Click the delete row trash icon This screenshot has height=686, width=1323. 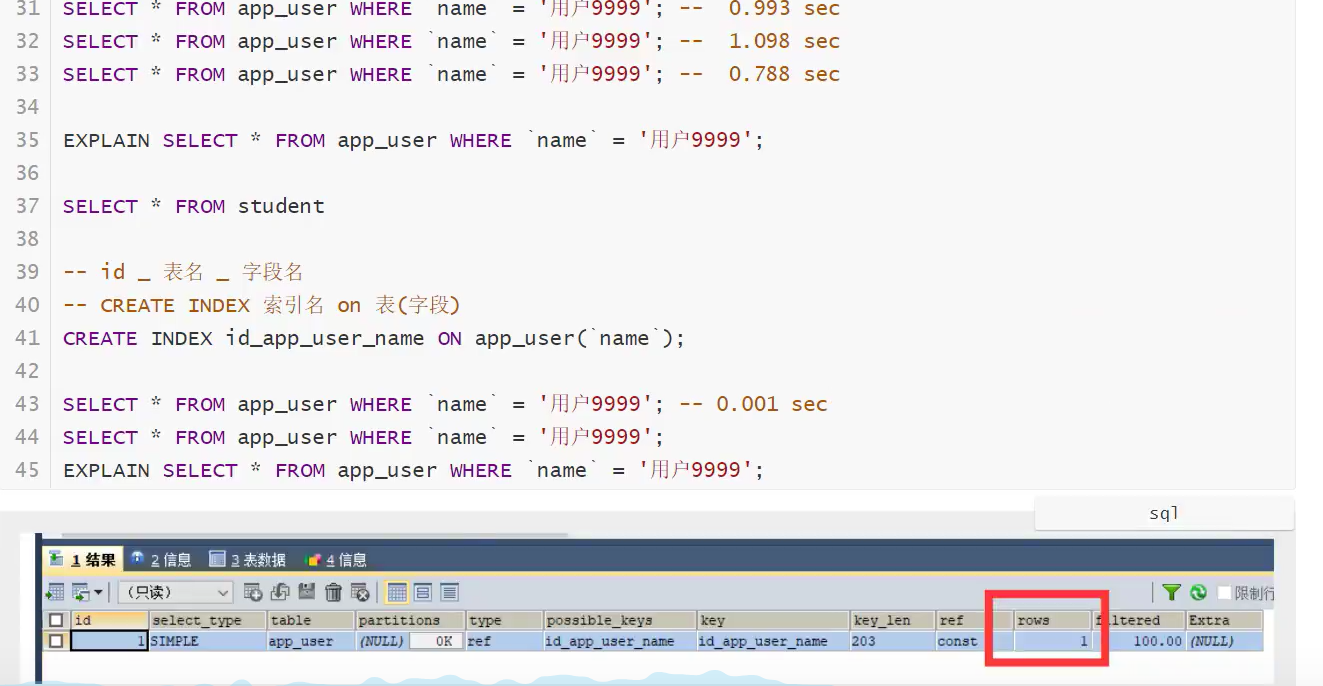click(x=334, y=592)
